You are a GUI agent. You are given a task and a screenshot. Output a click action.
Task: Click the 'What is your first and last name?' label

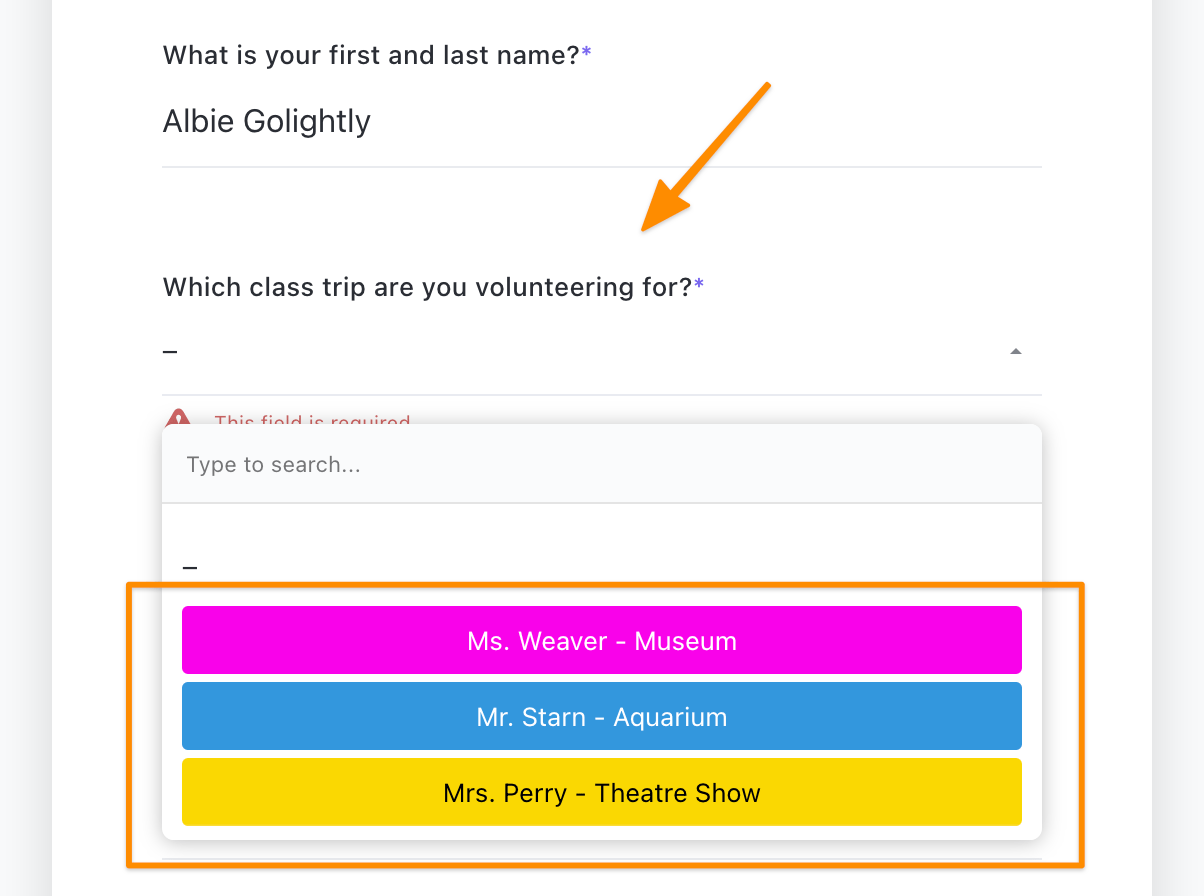click(370, 55)
